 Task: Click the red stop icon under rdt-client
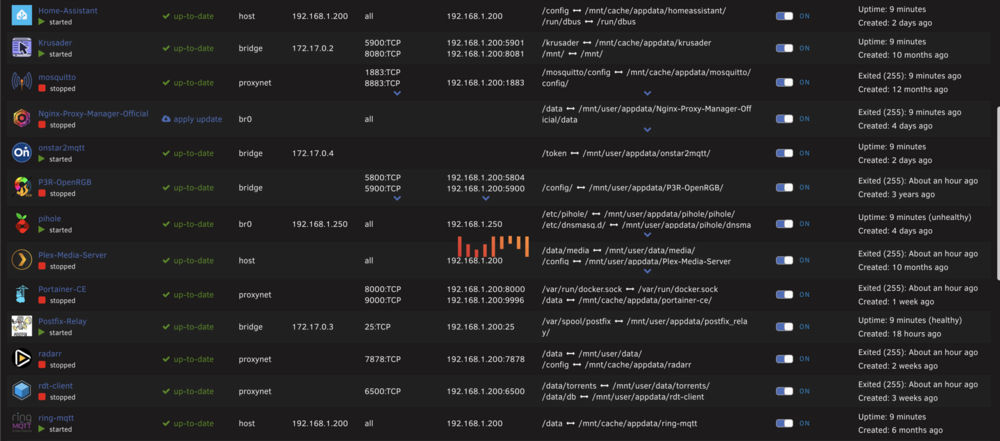click(42, 397)
